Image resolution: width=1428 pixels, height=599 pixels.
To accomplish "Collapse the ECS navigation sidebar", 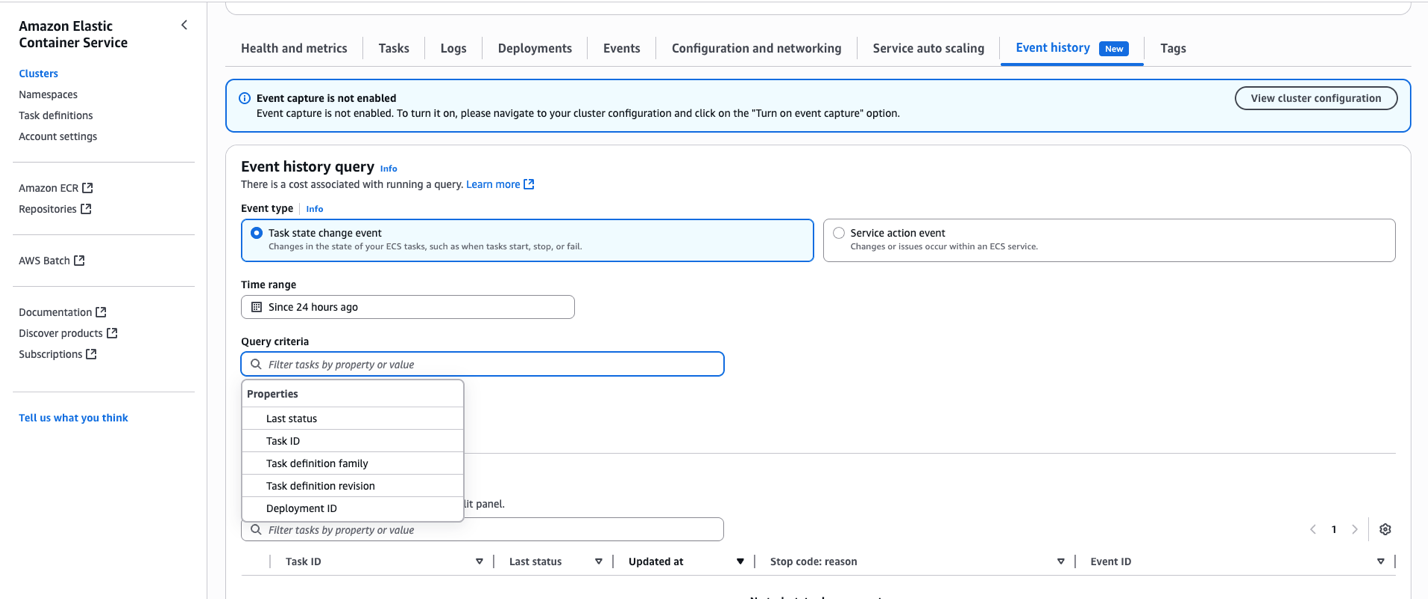I will click(184, 24).
